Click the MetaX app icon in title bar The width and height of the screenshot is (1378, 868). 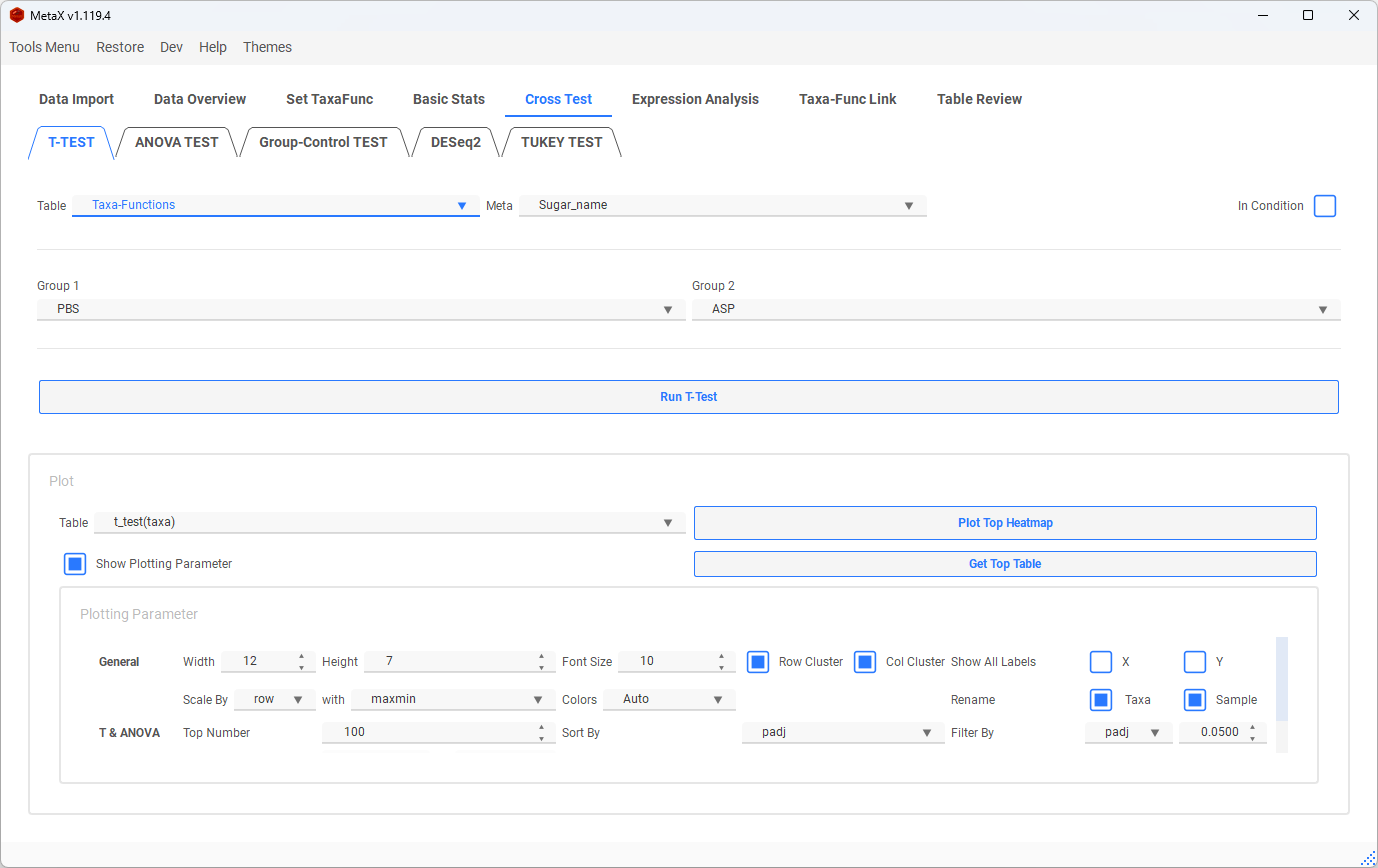click(16, 15)
